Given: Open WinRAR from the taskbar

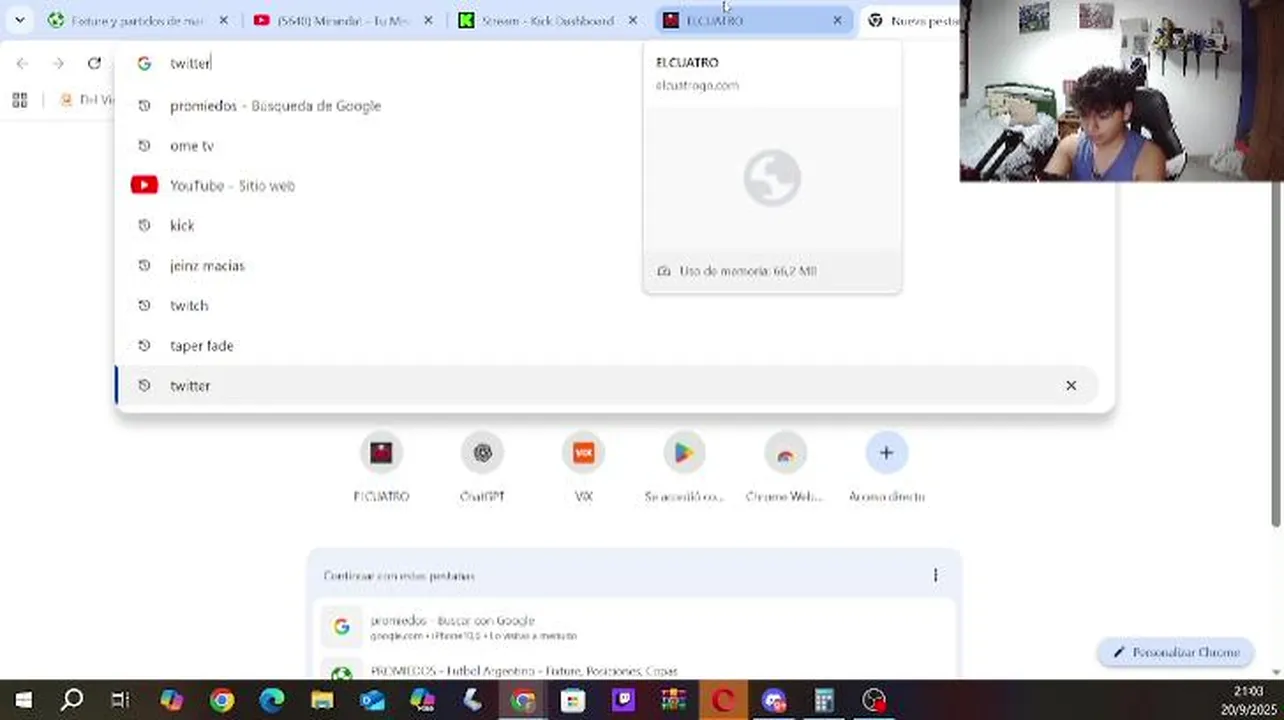Looking at the screenshot, I should pyautogui.click(x=673, y=700).
